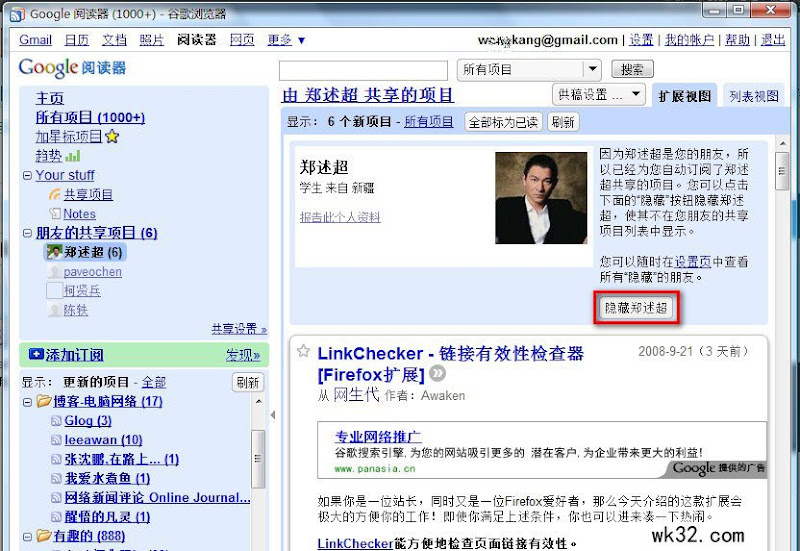Click the green trends bar chart icon
This screenshot has height=551, width=800.
[x=73, y=156]
